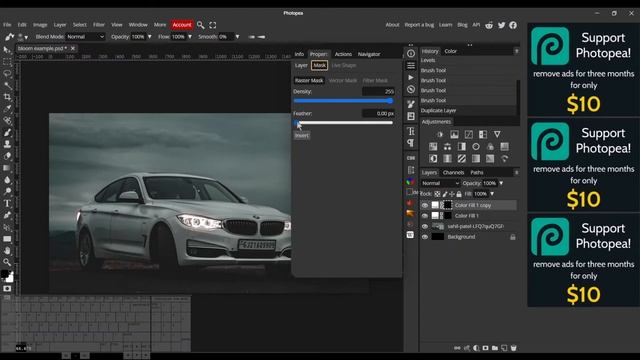
Task: Select the Blur tool
Action: click(x=7, y=180)
